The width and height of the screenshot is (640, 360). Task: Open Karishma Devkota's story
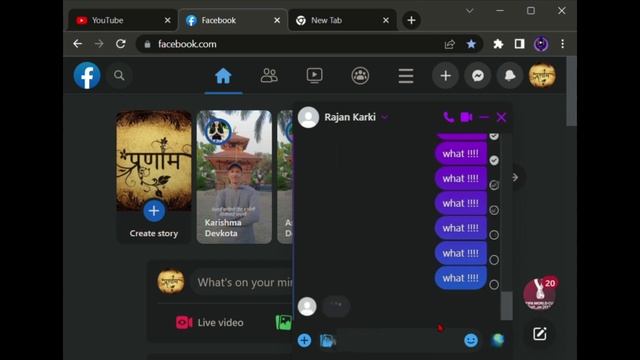pyautogui.click(x=234, y=177)
